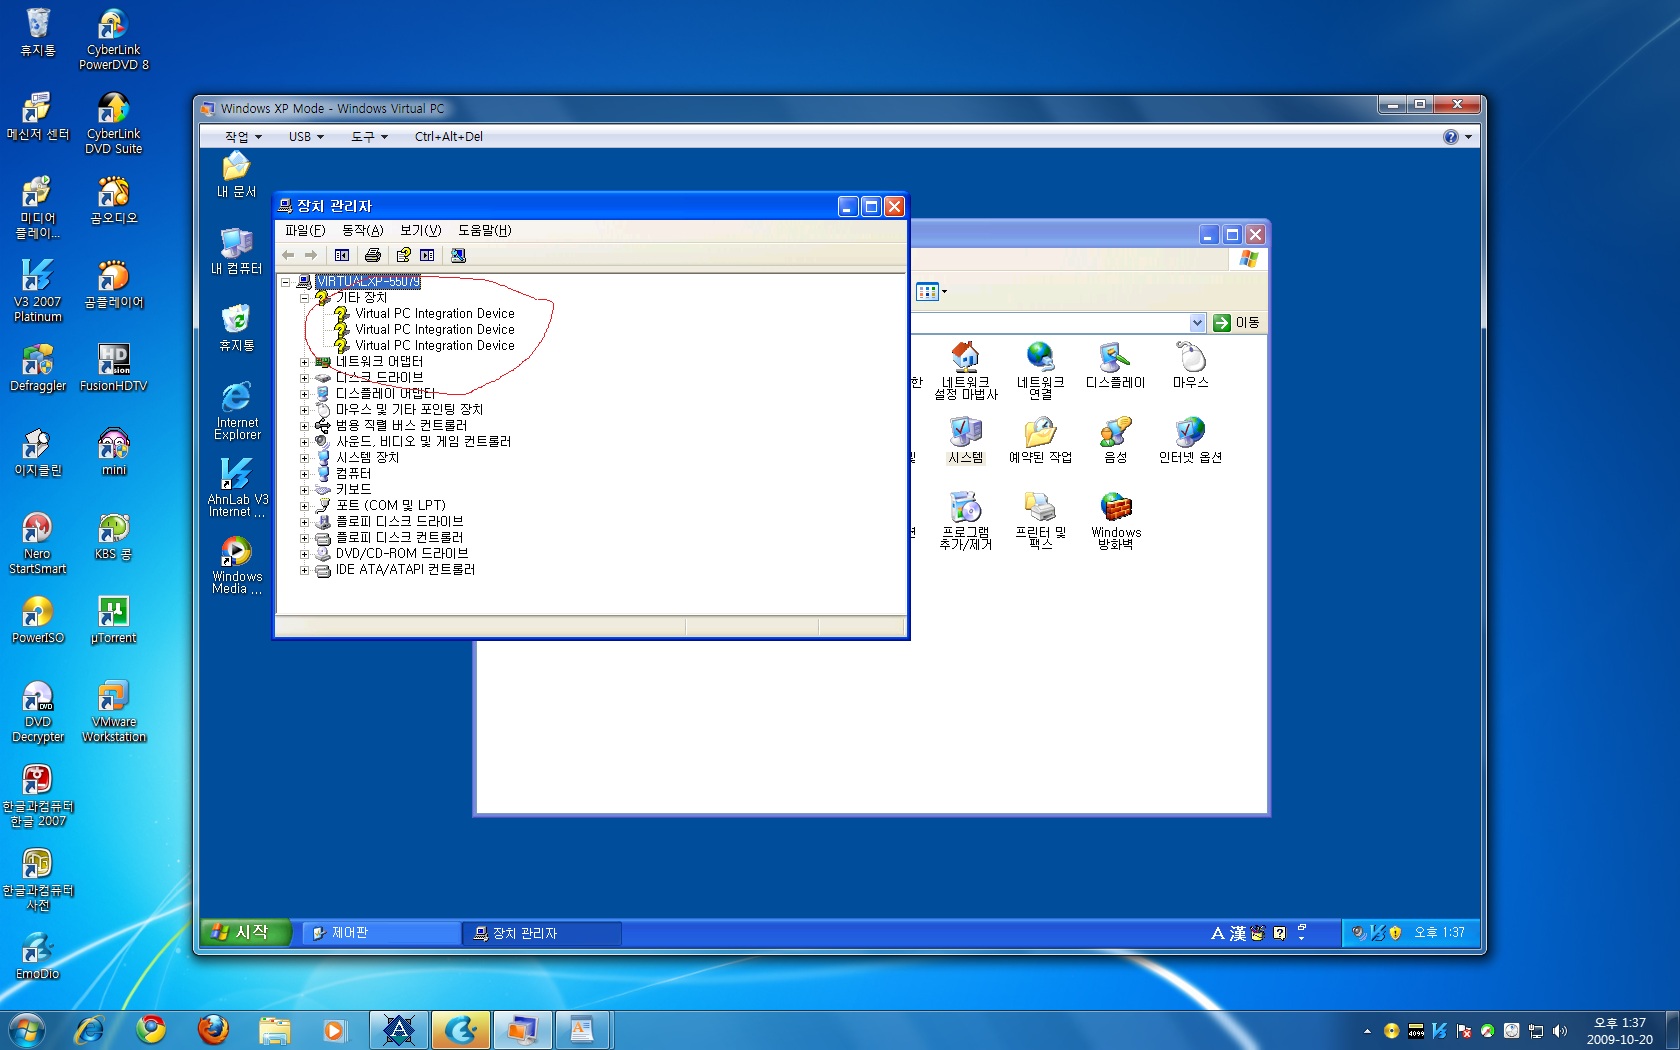The width and height of the screenshot is (1680, 1050).
Task: Open 프린터 및 팩스 in Control Panel
Action: [x=1040, y=520]
